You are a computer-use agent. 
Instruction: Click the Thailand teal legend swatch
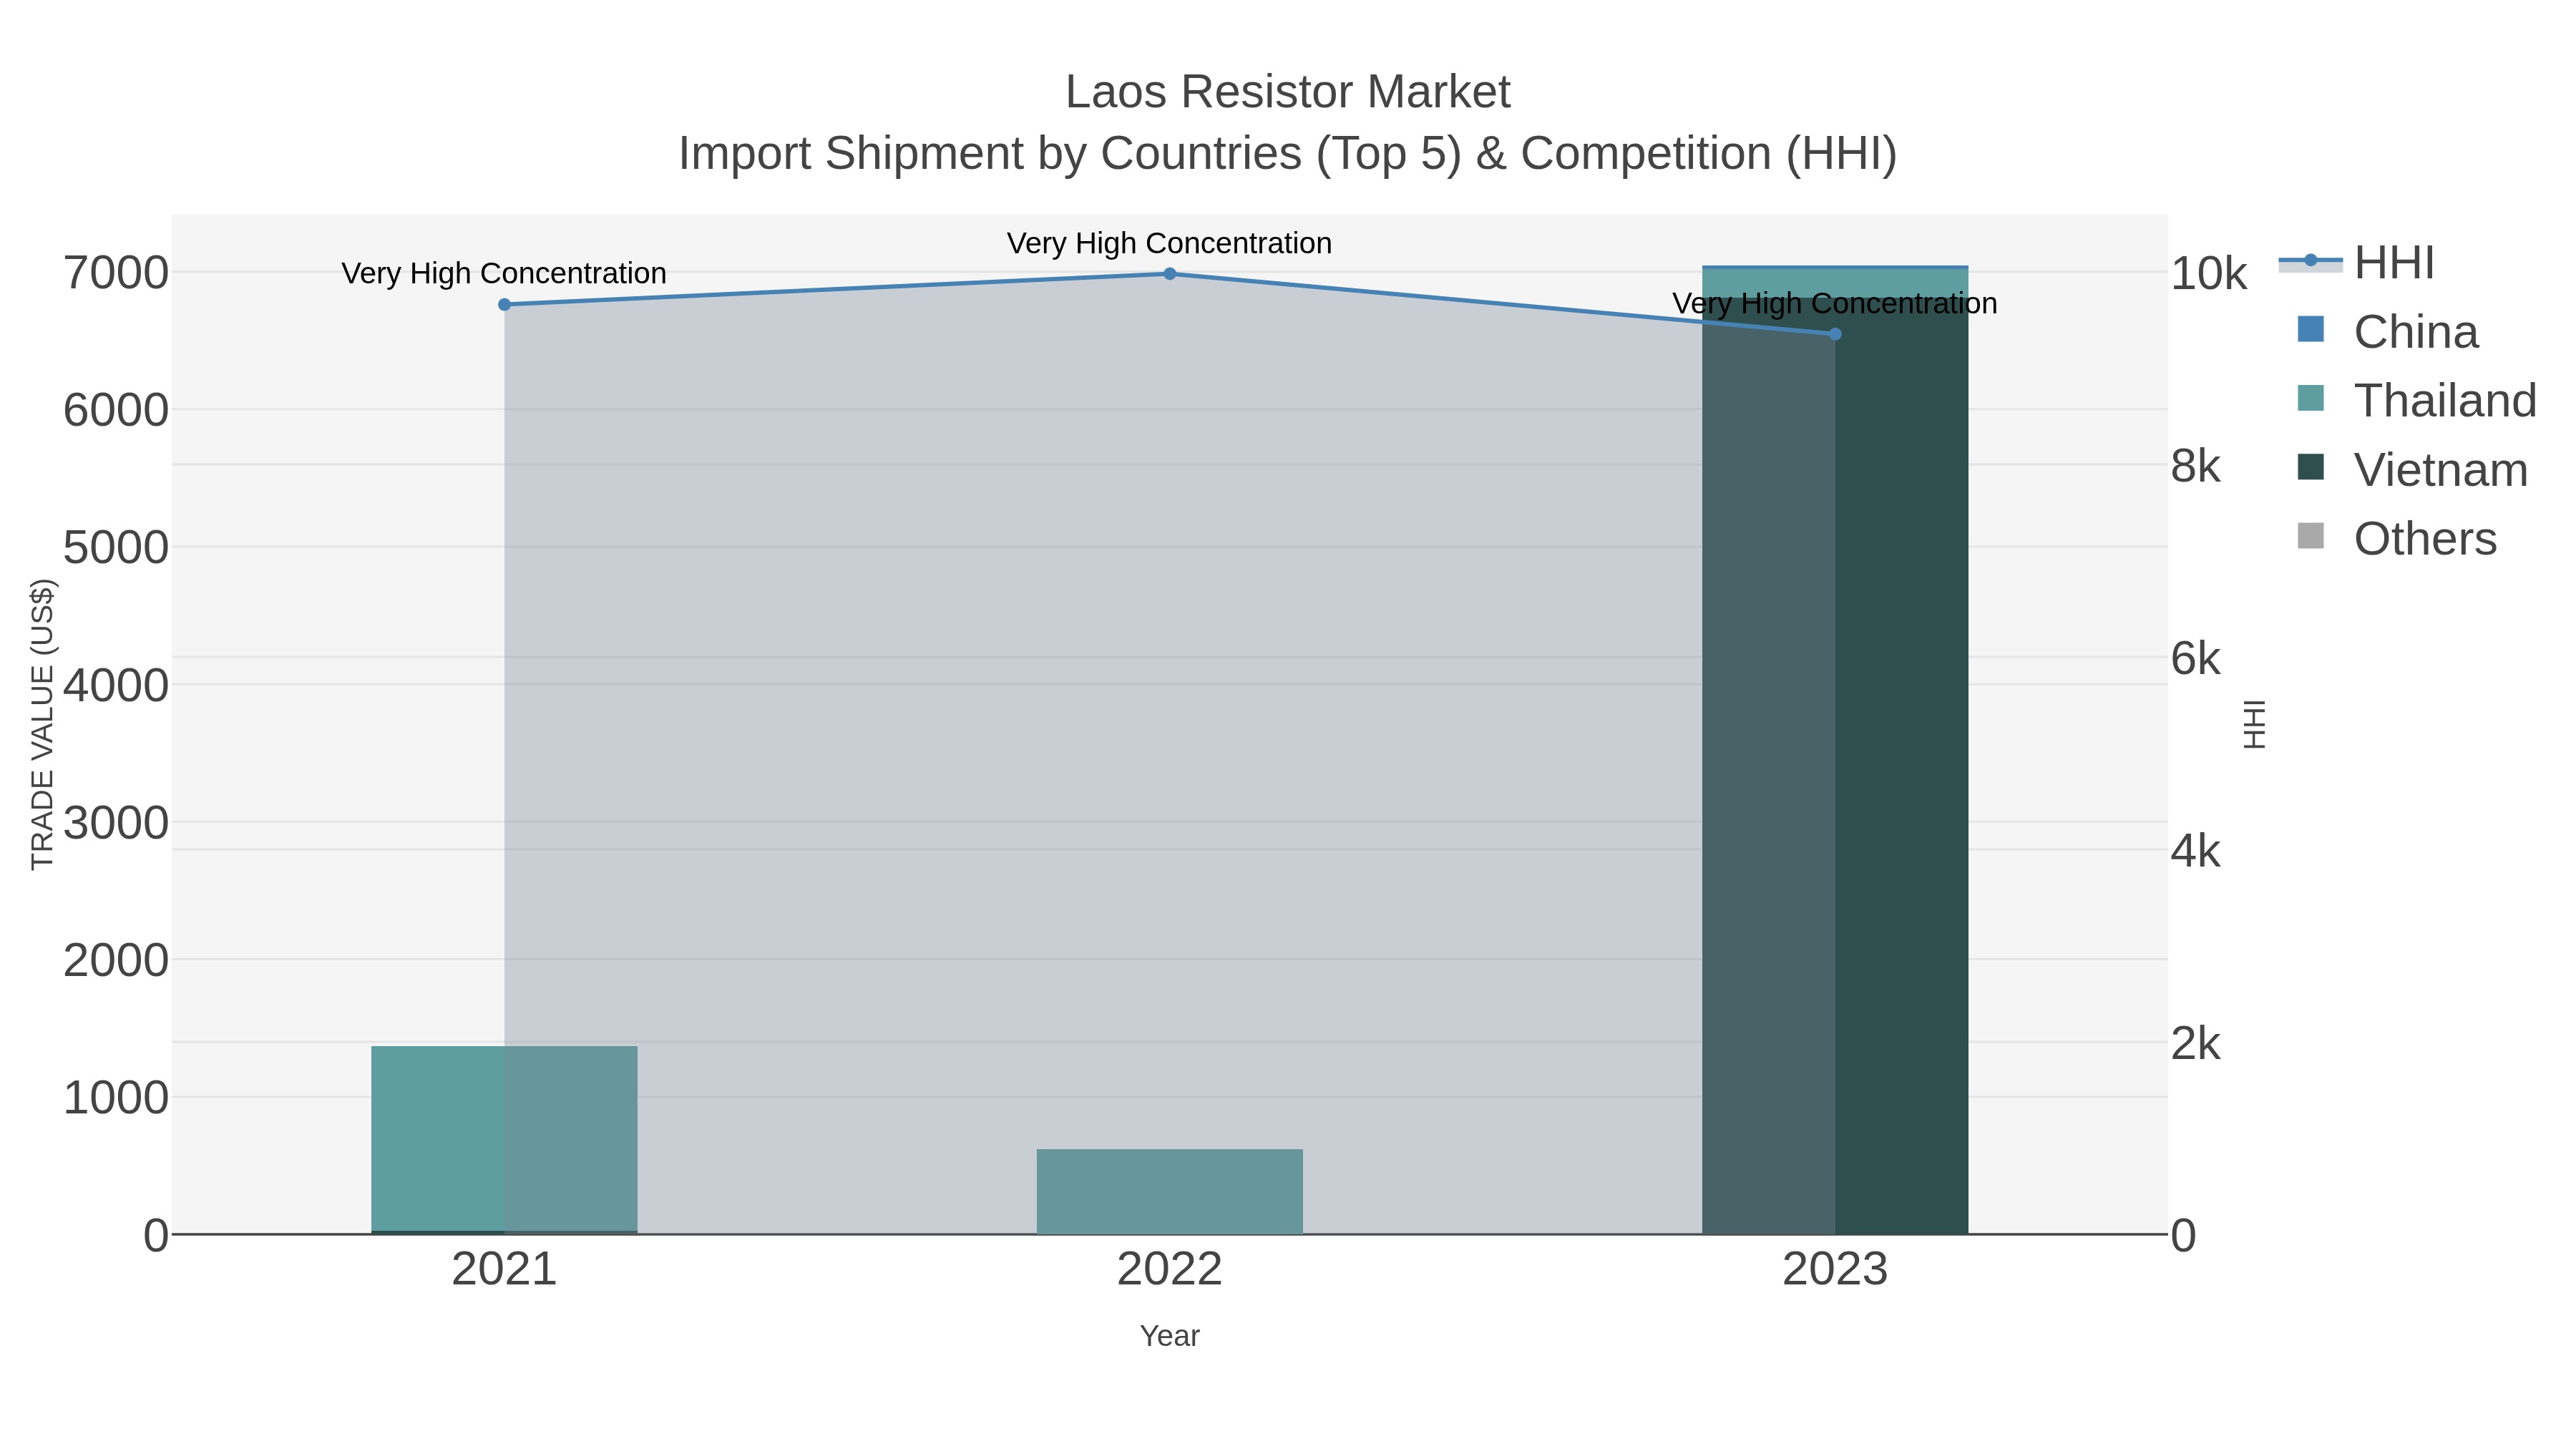(2311, 398)
